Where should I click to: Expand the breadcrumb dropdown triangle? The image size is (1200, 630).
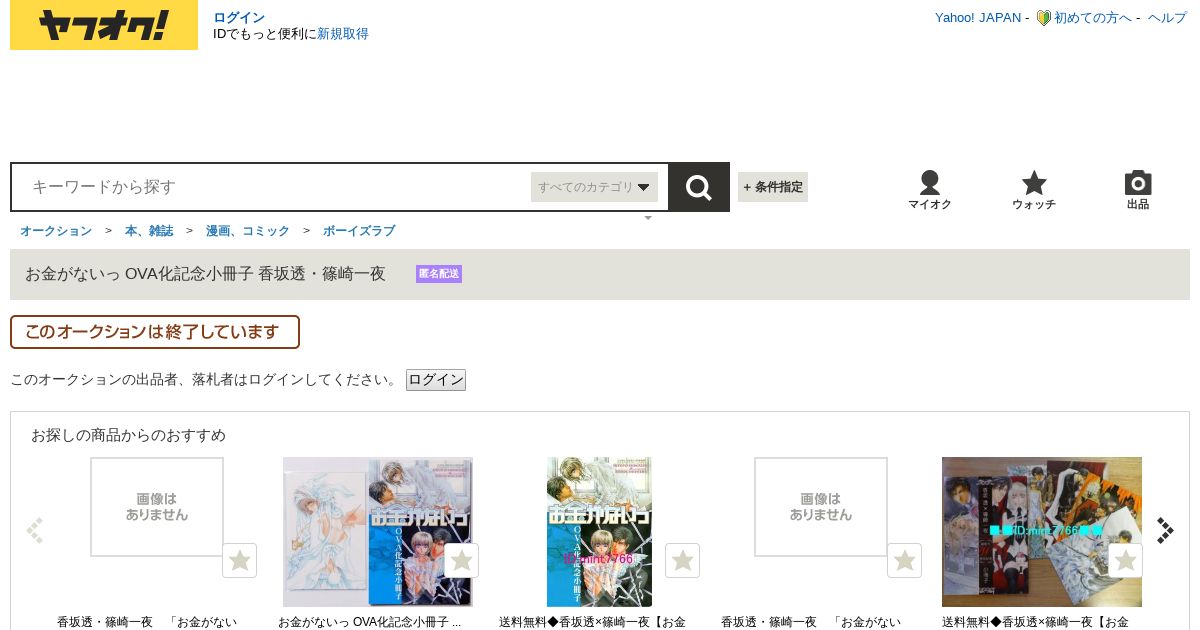coord(648,218)
